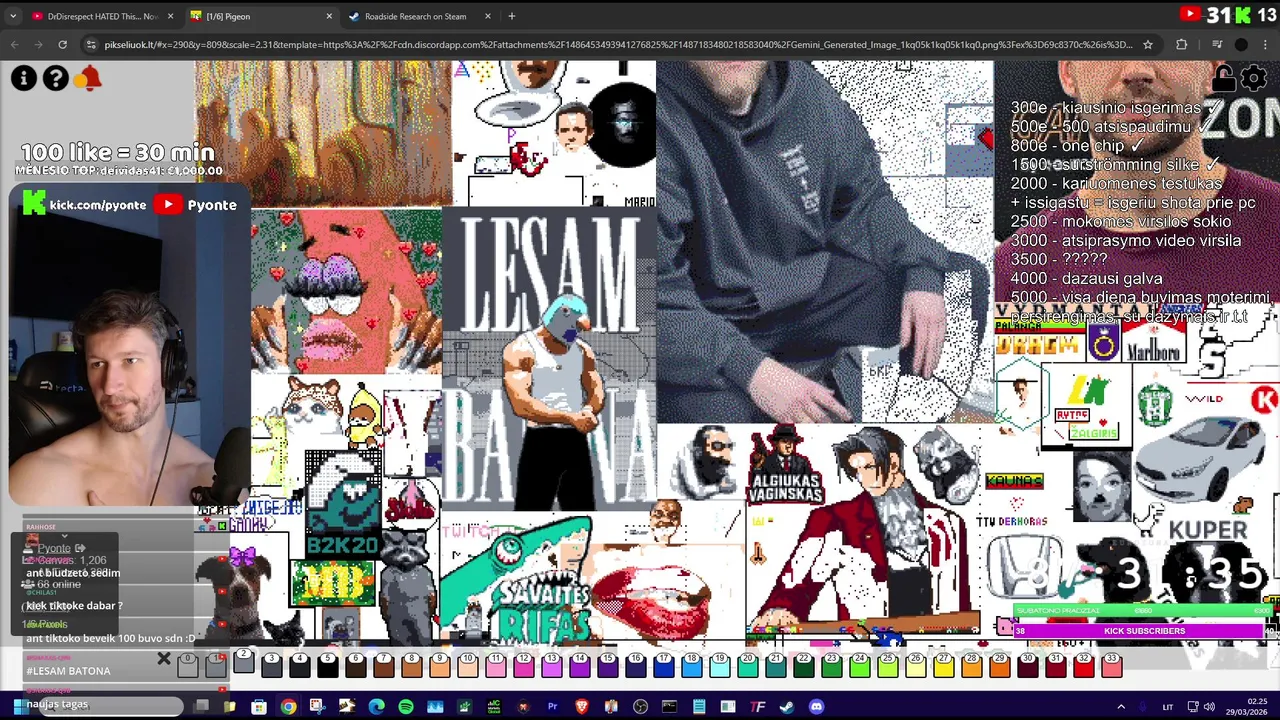The height and width of the screenshot is (720, 1280).
Task: Pick green palette color number 23
Action: point(831,665)
